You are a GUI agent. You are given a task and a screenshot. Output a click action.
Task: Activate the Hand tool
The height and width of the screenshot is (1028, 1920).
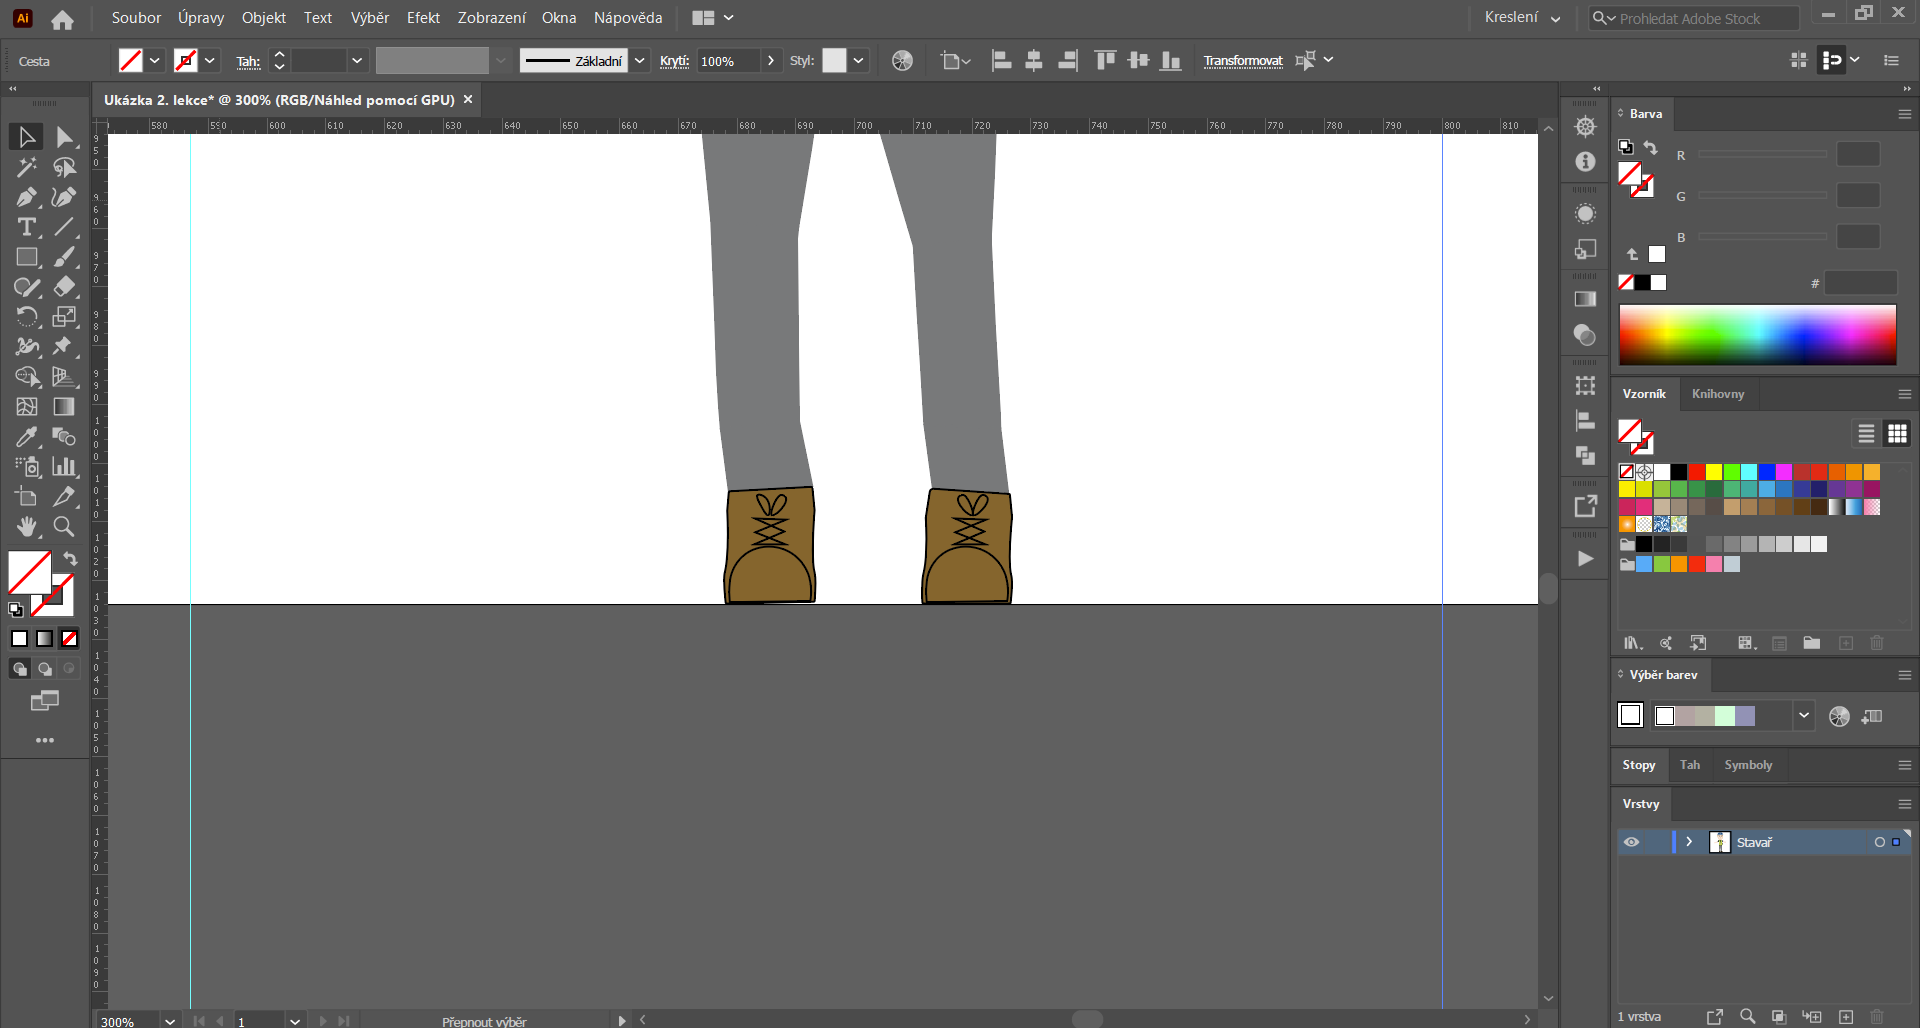click(x=26, y=527)
